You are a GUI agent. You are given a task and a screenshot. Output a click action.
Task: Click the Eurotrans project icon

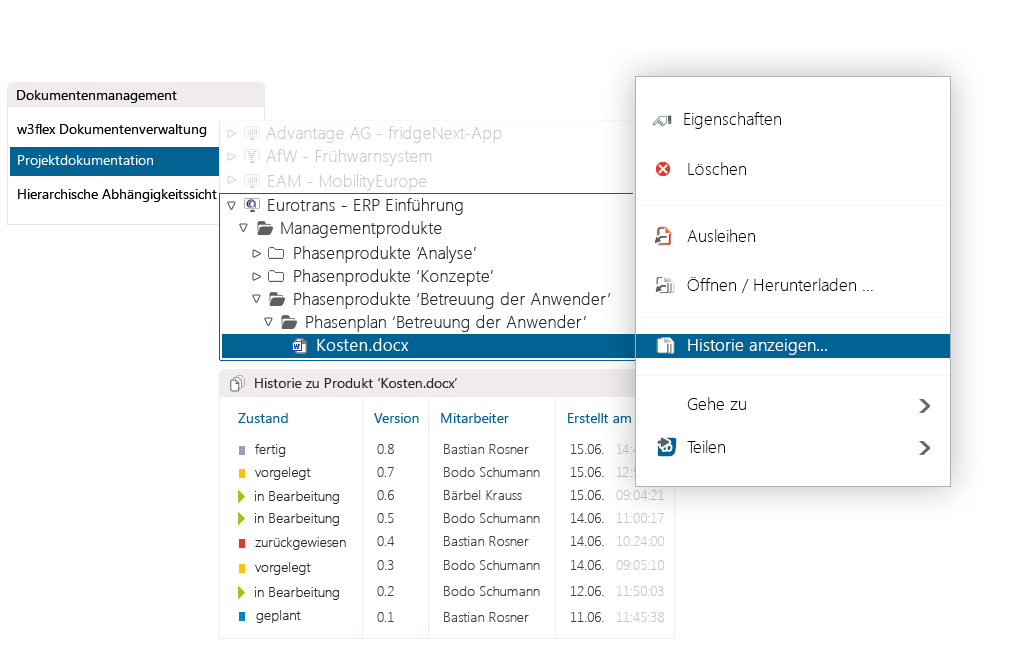tap(251, 206)
